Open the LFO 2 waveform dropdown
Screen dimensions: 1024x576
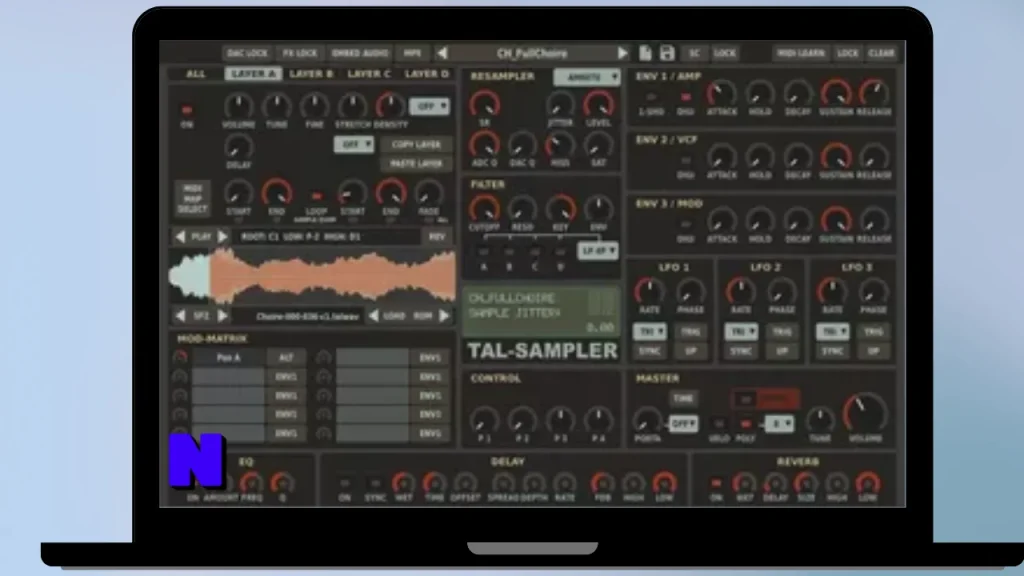click(741, 332)
